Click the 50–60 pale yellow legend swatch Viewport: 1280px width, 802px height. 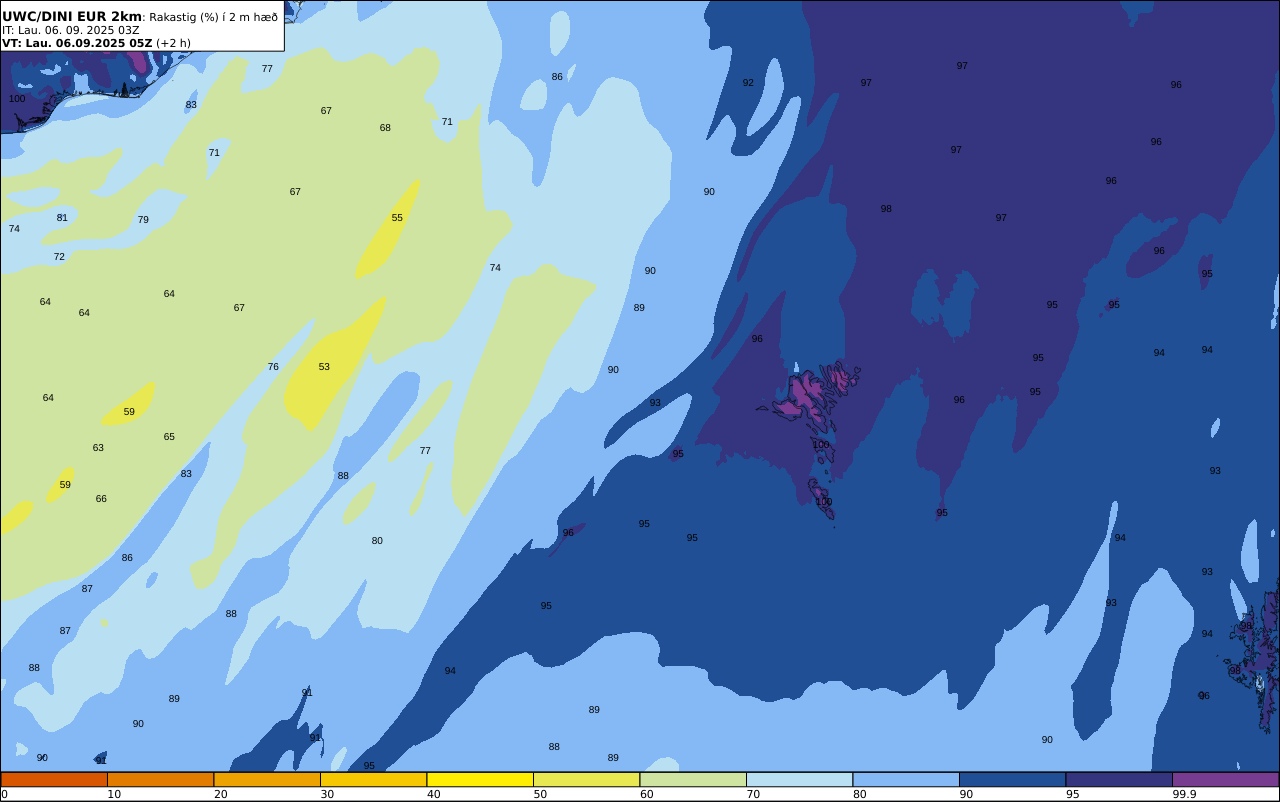[586, 779]
